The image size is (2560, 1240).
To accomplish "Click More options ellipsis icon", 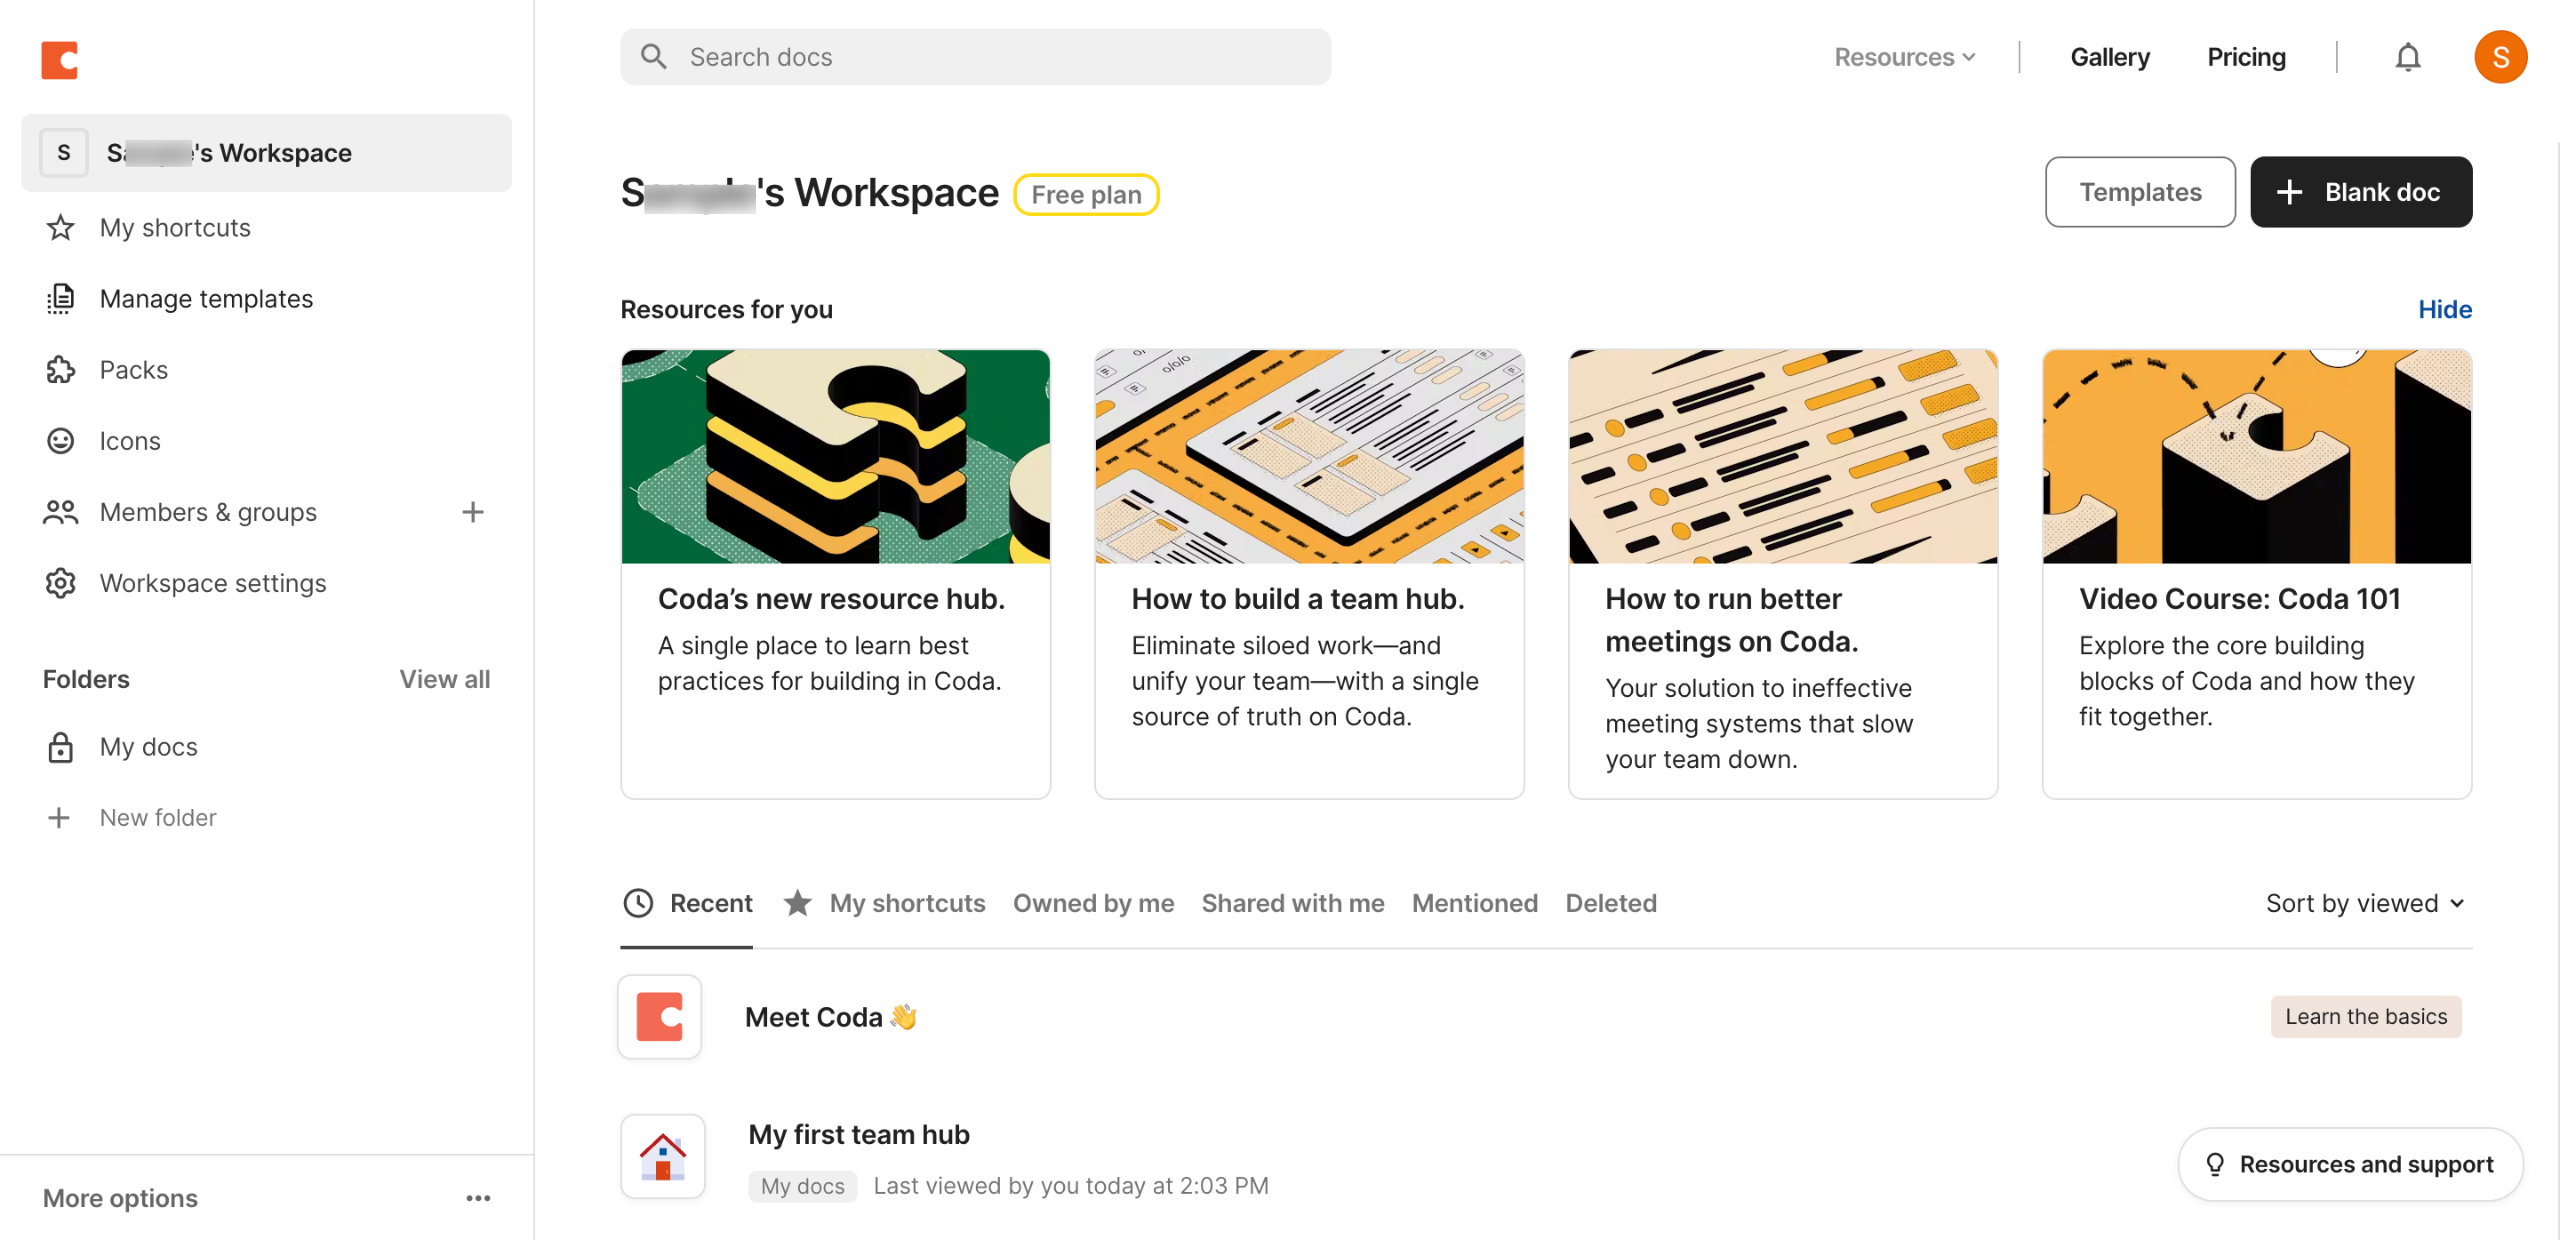I will click(478, 1198).
